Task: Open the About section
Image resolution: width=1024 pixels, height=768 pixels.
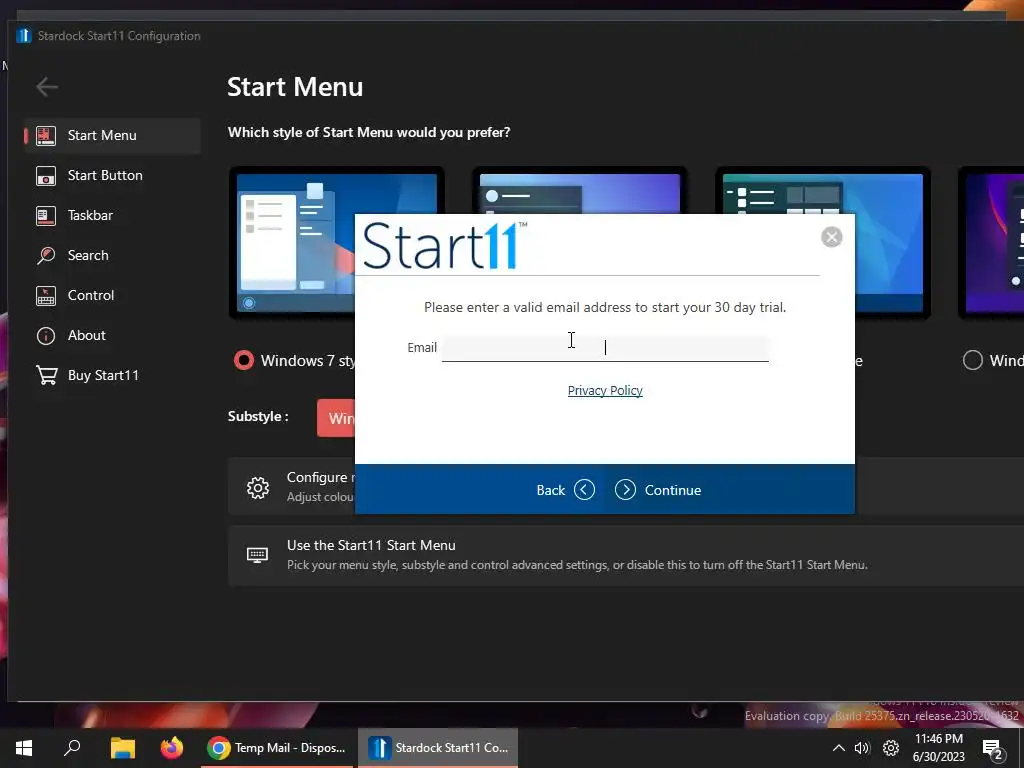Action: 112,335
